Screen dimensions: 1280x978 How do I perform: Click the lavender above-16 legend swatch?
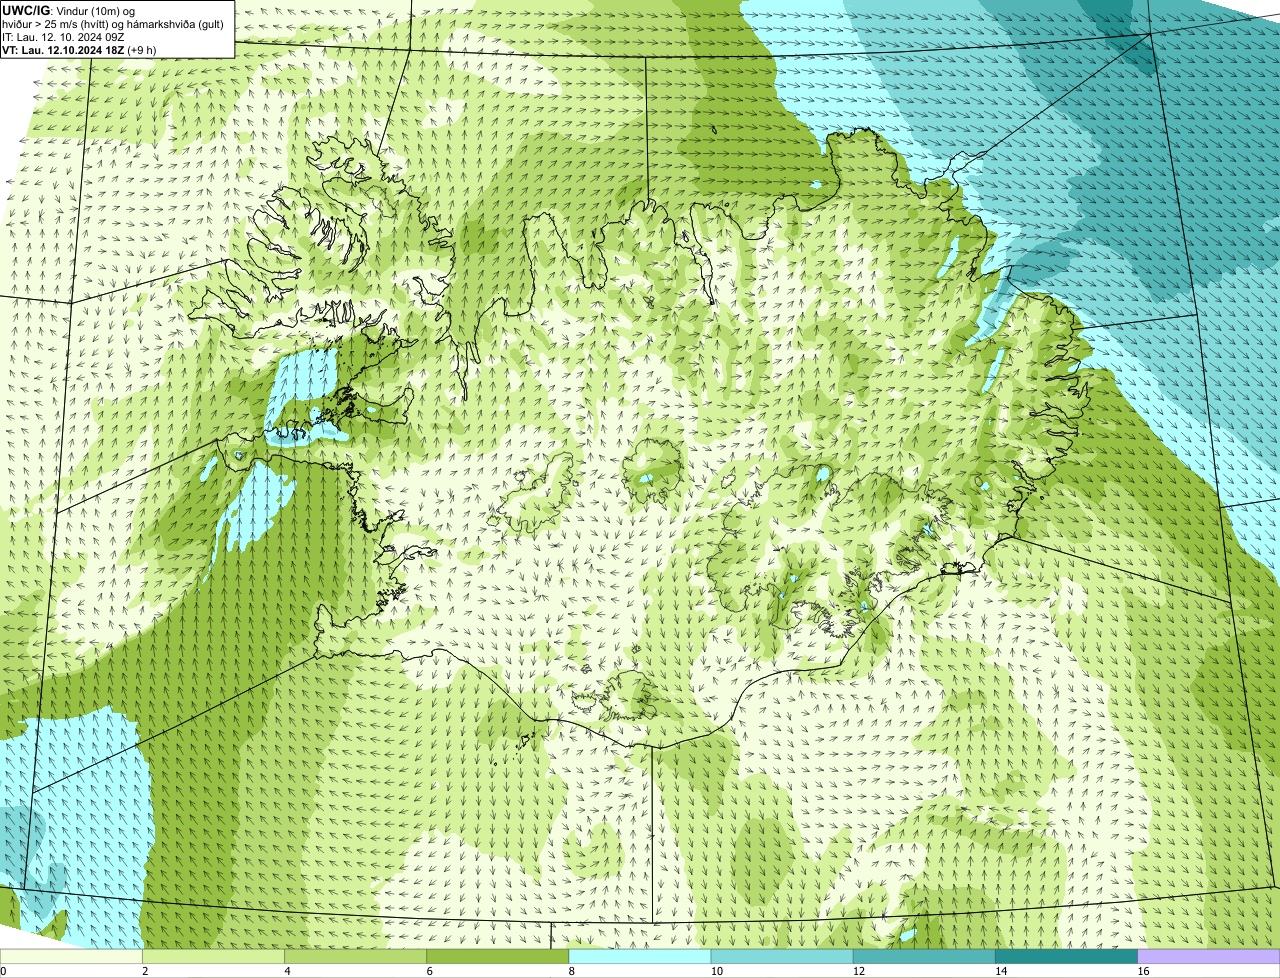pos(1208,956)
